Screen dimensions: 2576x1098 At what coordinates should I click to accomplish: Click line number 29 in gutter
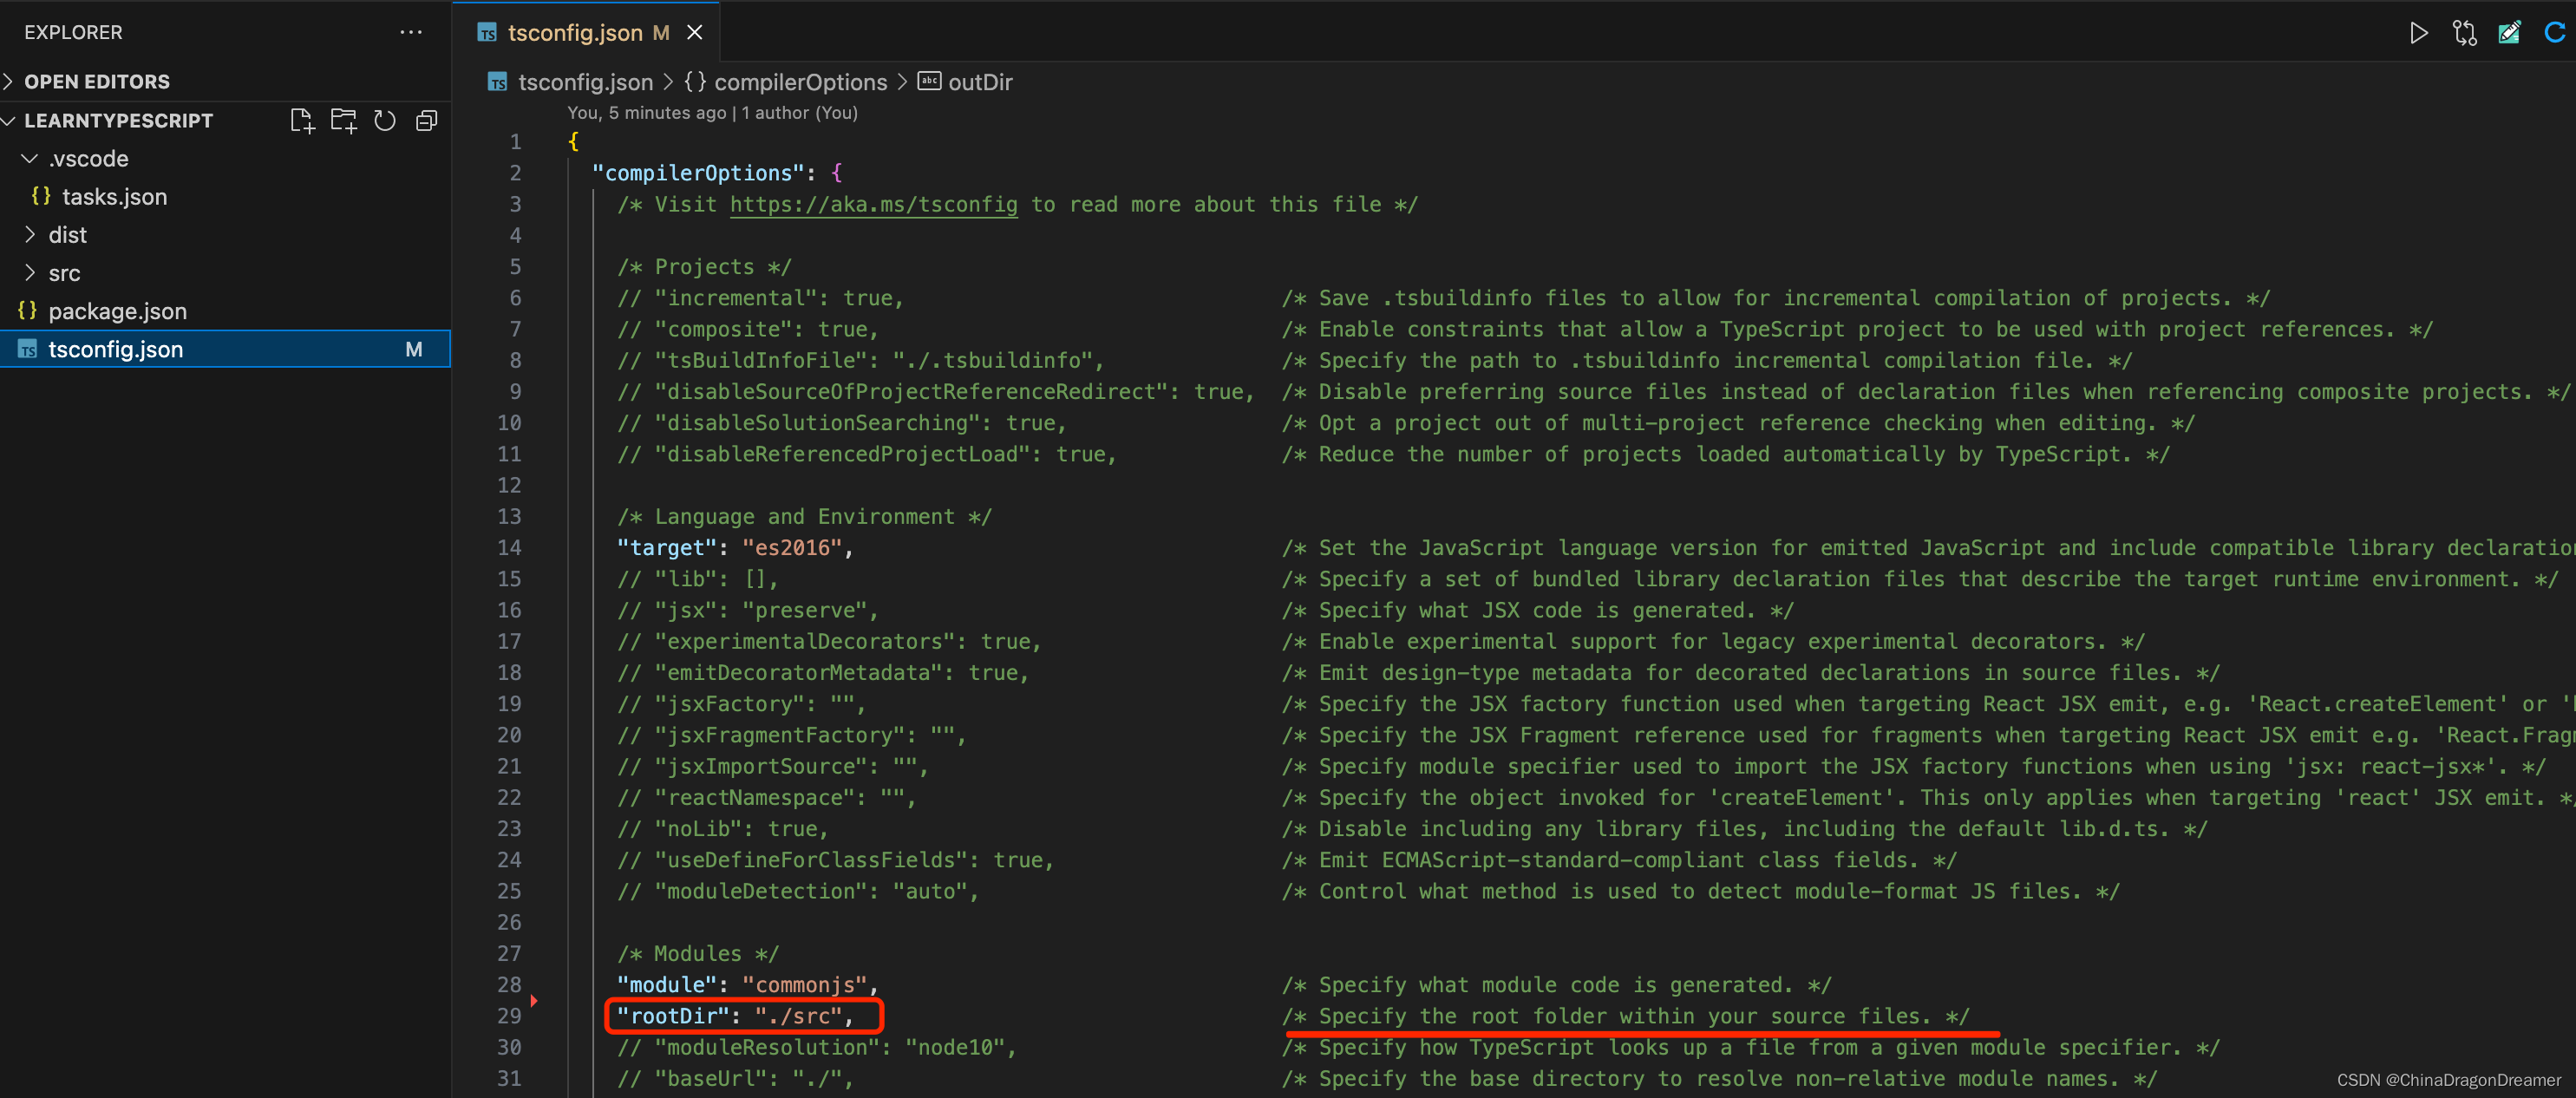click(x=509, y=1016)
